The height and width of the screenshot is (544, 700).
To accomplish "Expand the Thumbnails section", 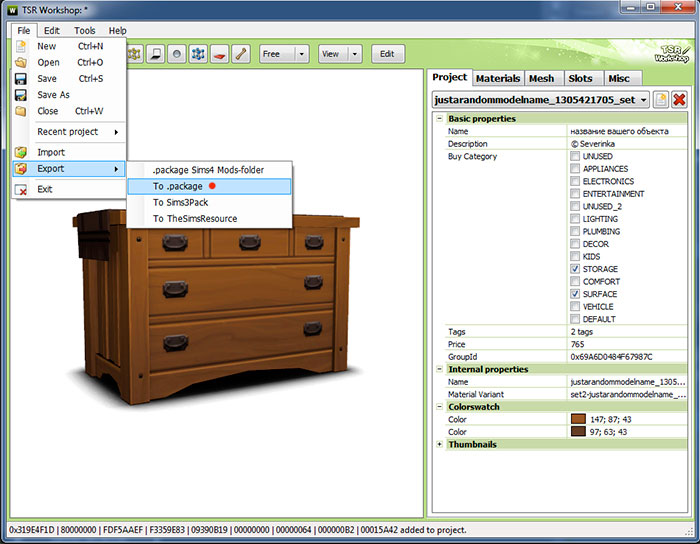I will point(439,444).
